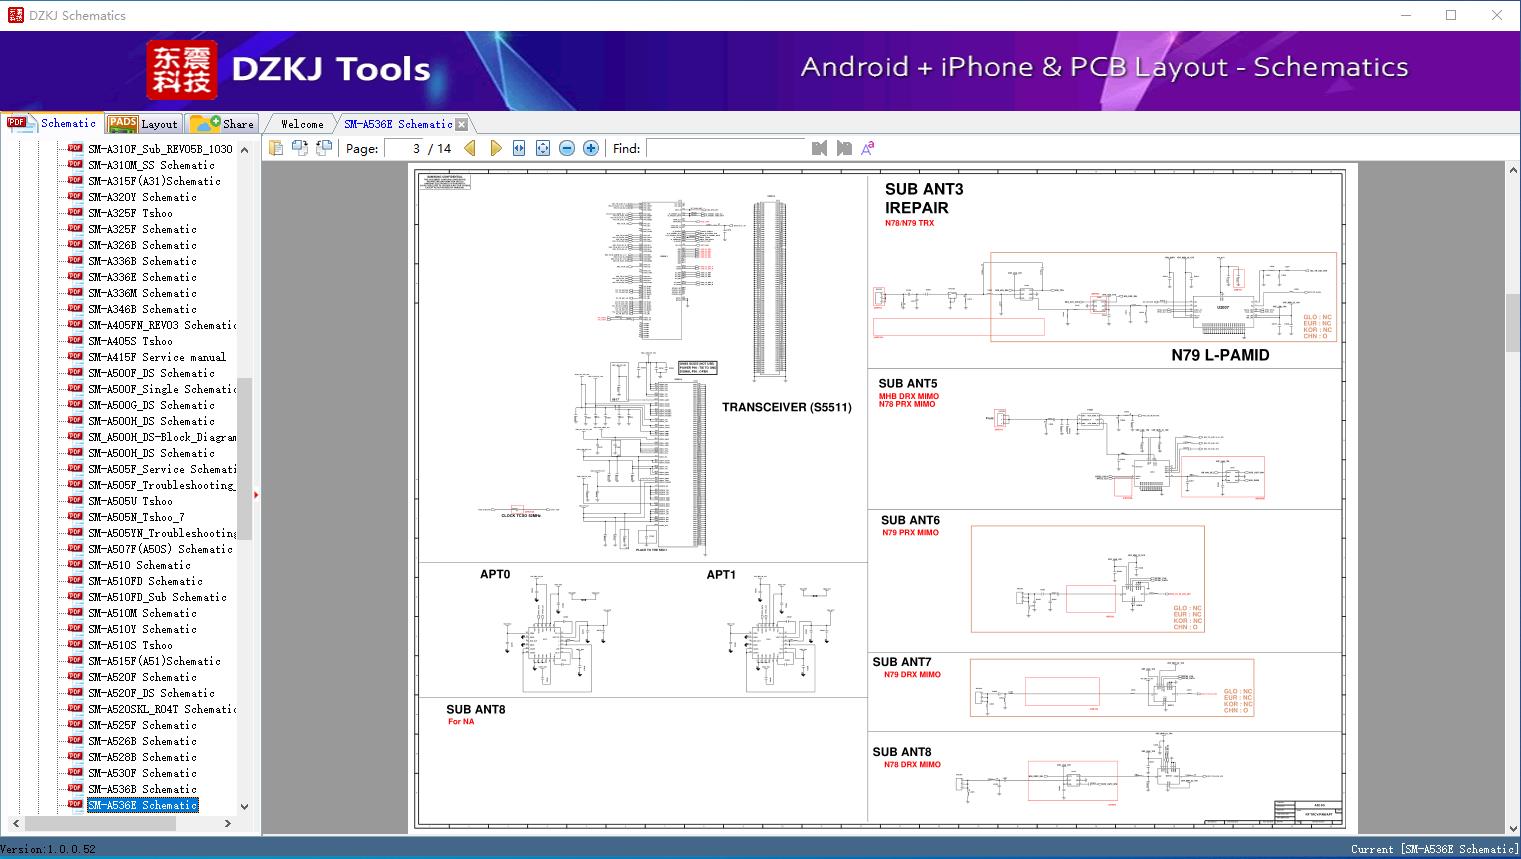Open SM-A530F Schematic entry
The width and height of the screenshot is (1521, 859).
(x=142, y=773)
